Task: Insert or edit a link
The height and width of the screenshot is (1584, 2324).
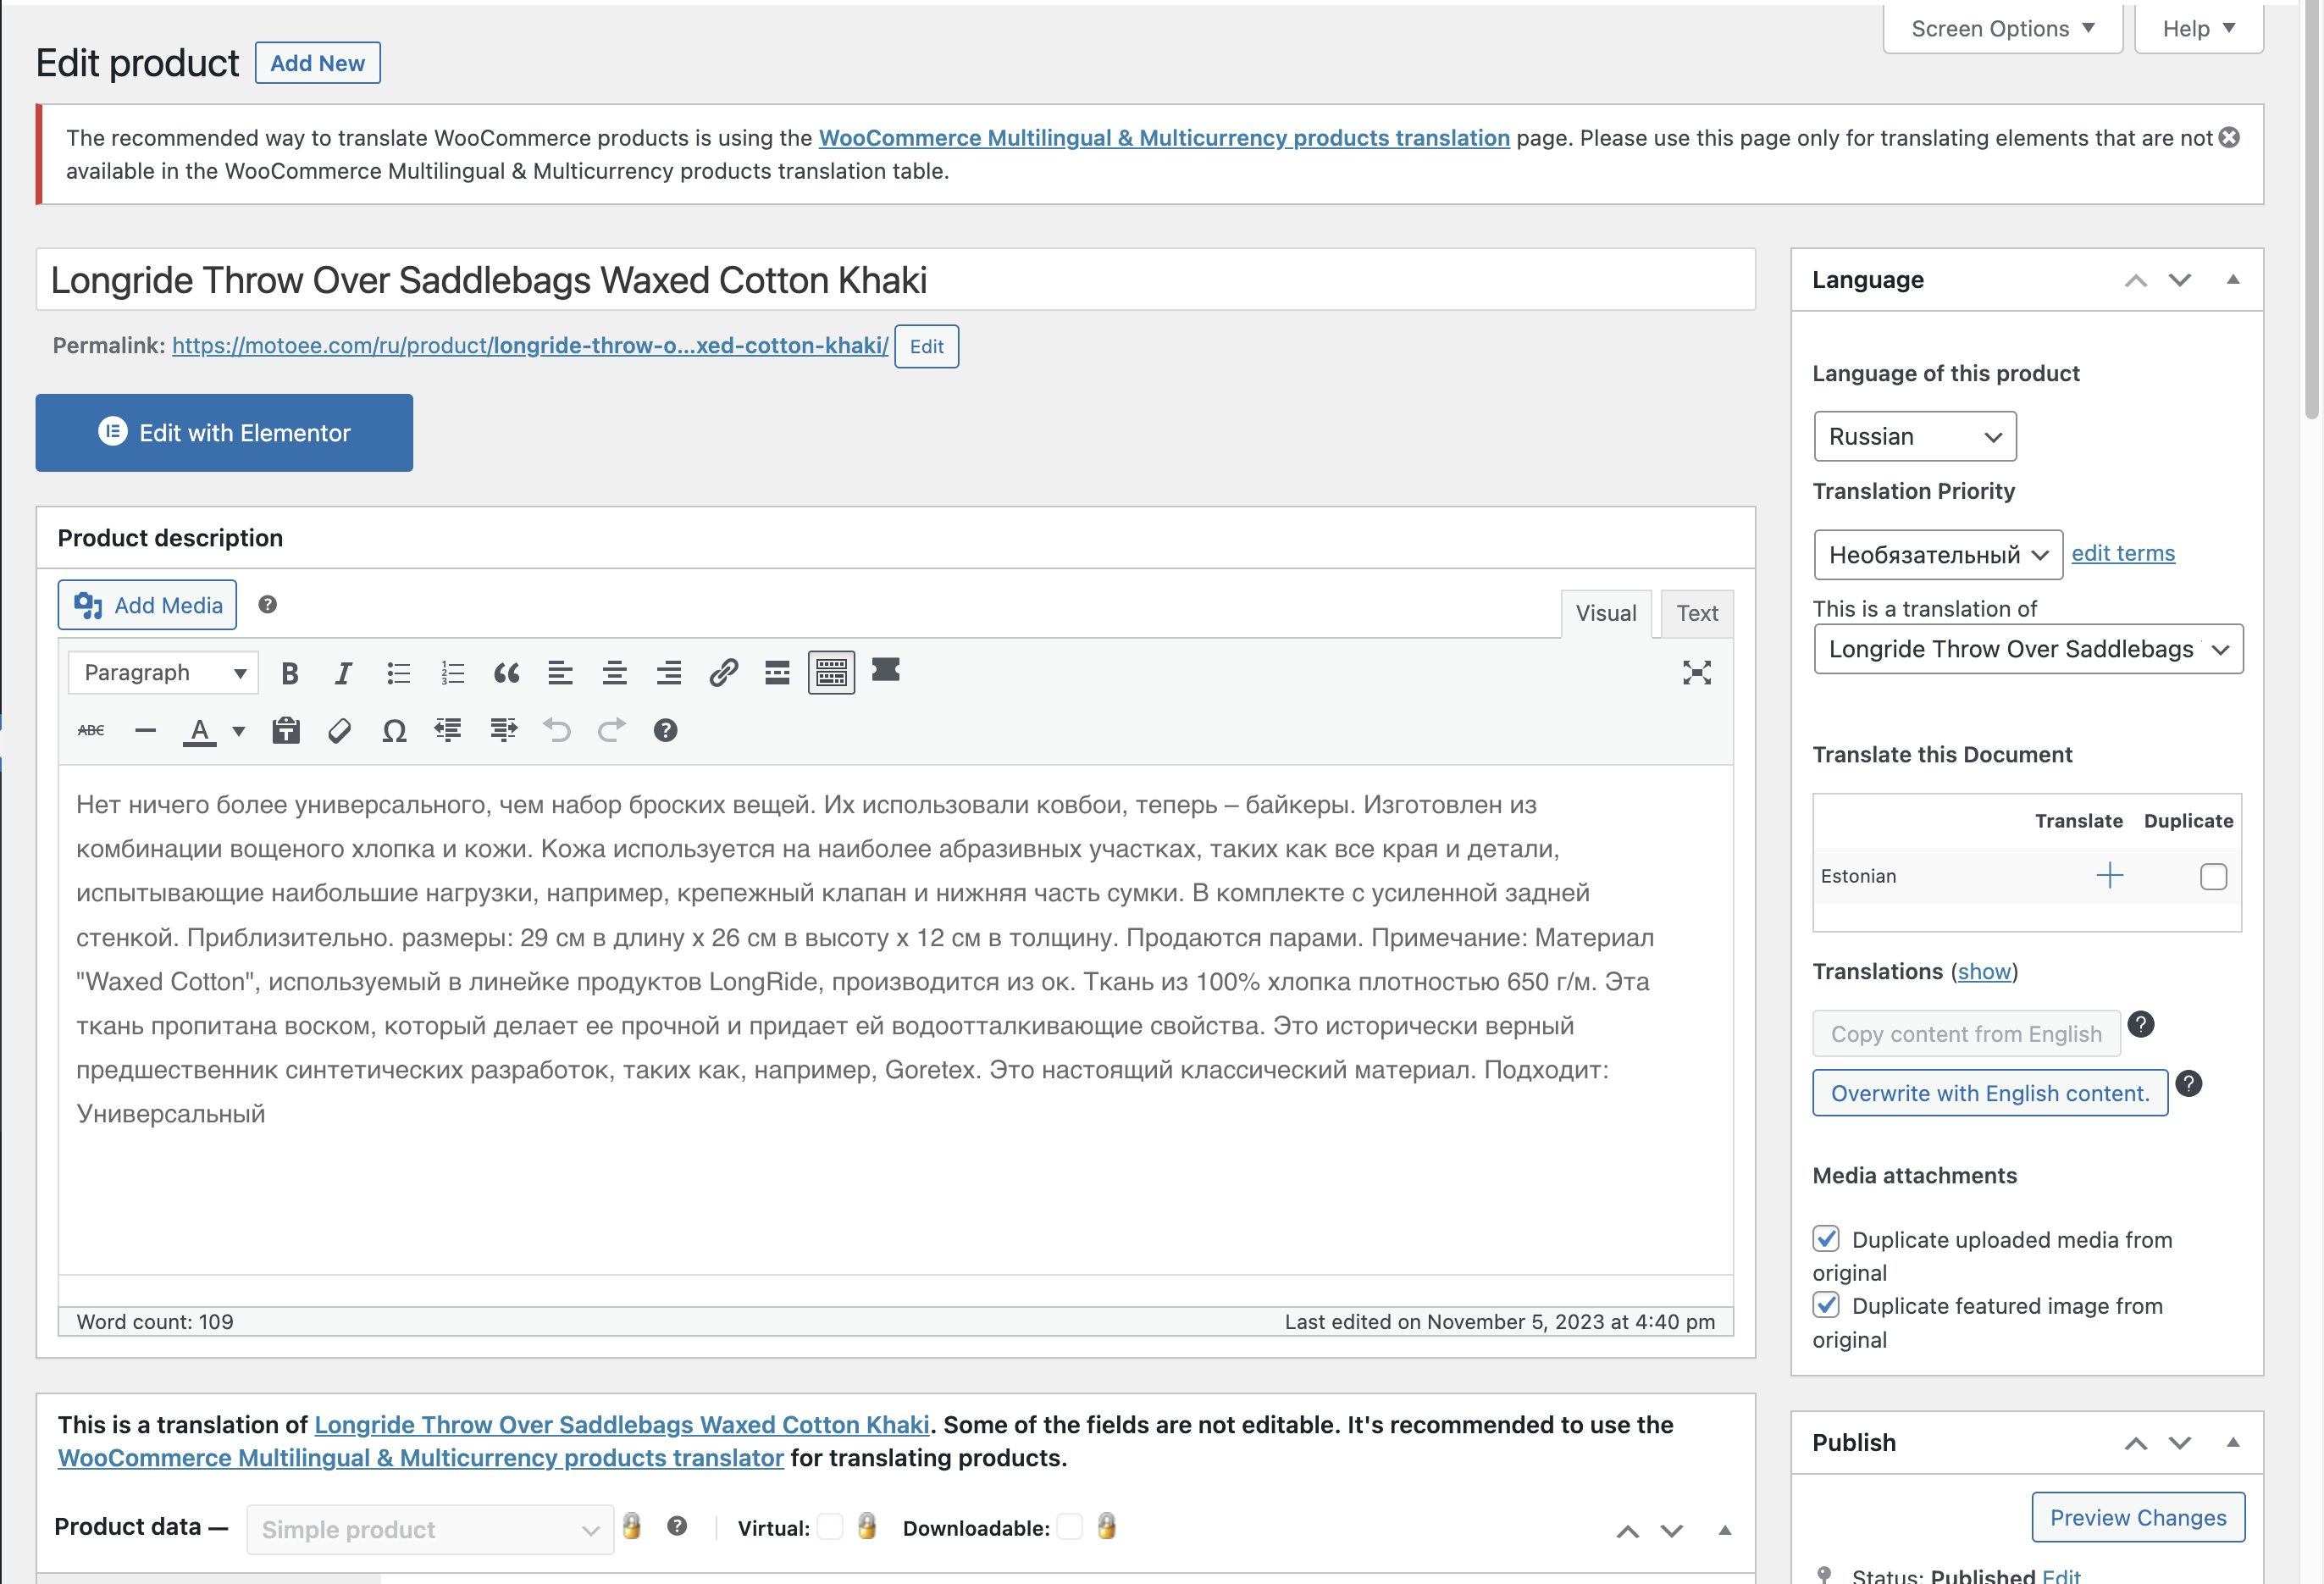Action: pos(723,673)
